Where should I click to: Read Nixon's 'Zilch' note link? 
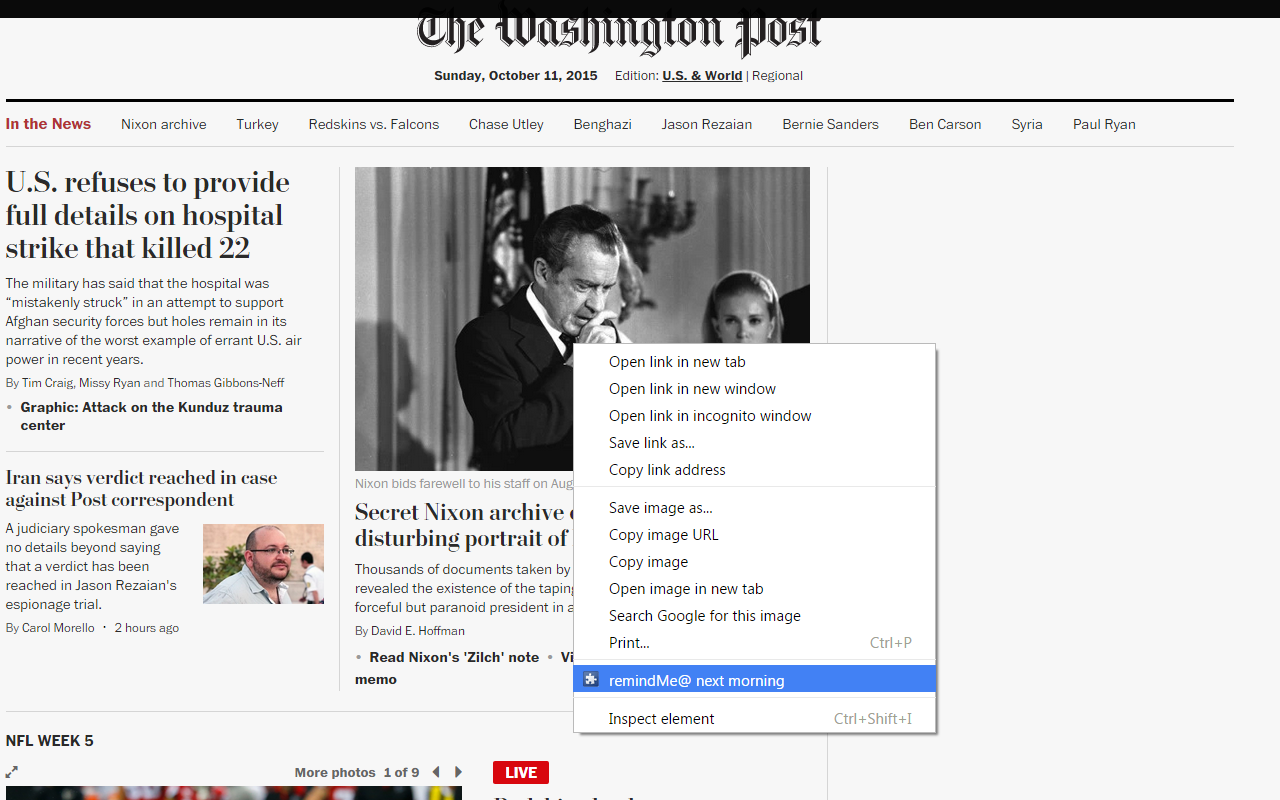pos(454,657)
